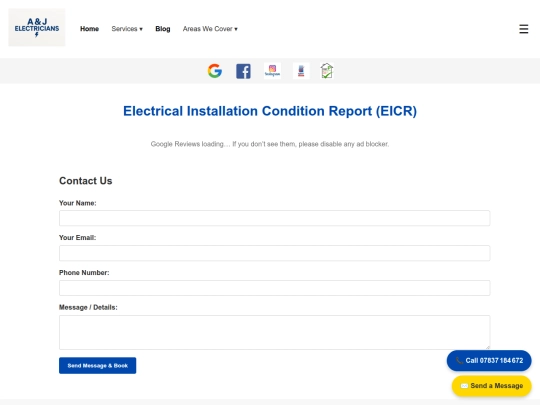Click into the Your Email field
This screenshot has height=405, width=540.
[x=274, y=253]
